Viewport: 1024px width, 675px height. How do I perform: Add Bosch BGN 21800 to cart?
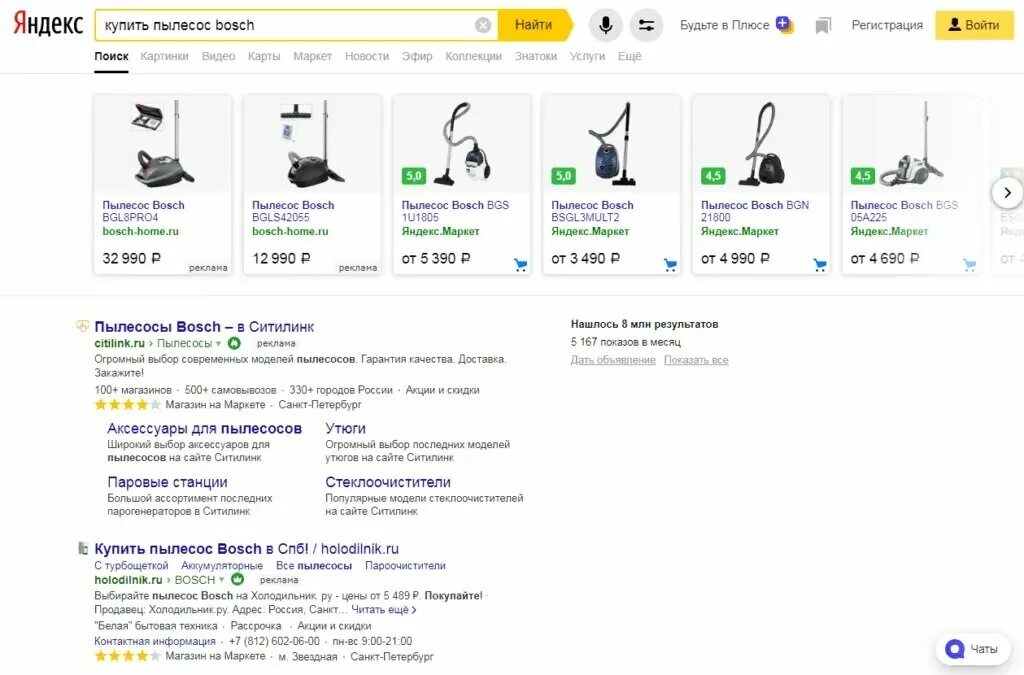[x=820, y=264]
